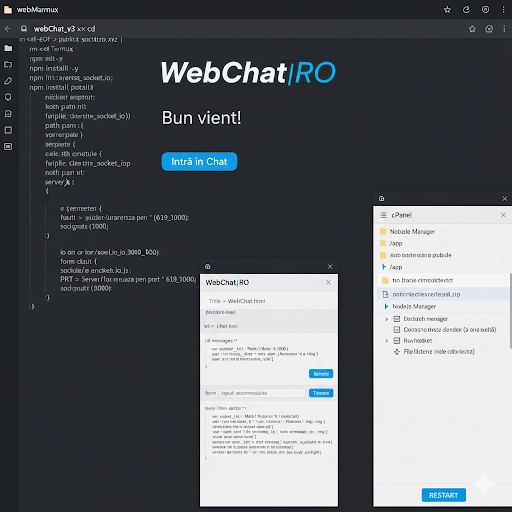
Task: Click the lock icon beside webChat_v3
Action: click(x=24, y=28)
